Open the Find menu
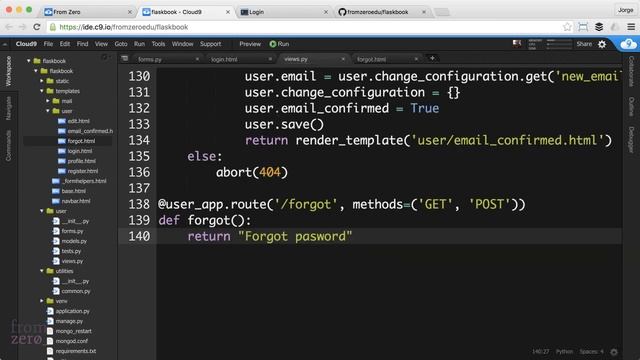The height and width of the screenshot is (360, 640). (x=82, y=44)
